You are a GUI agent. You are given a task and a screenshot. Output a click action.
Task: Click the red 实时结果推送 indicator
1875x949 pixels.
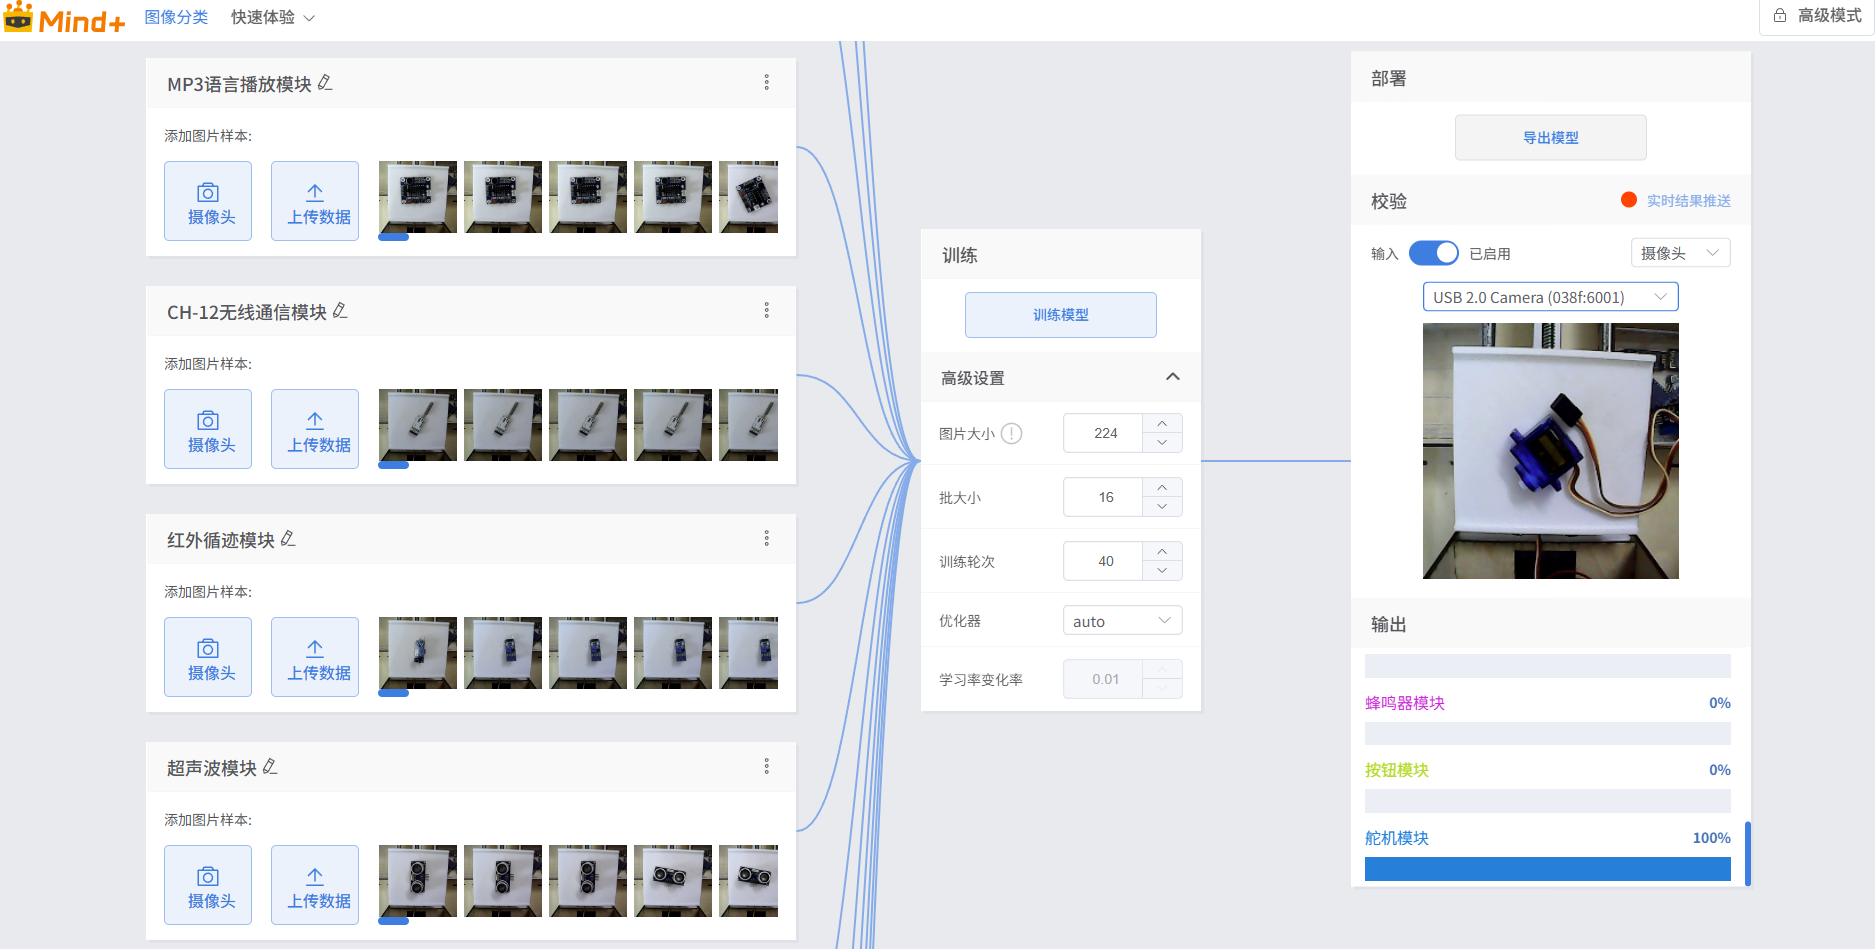click(x=1629, y=200)
